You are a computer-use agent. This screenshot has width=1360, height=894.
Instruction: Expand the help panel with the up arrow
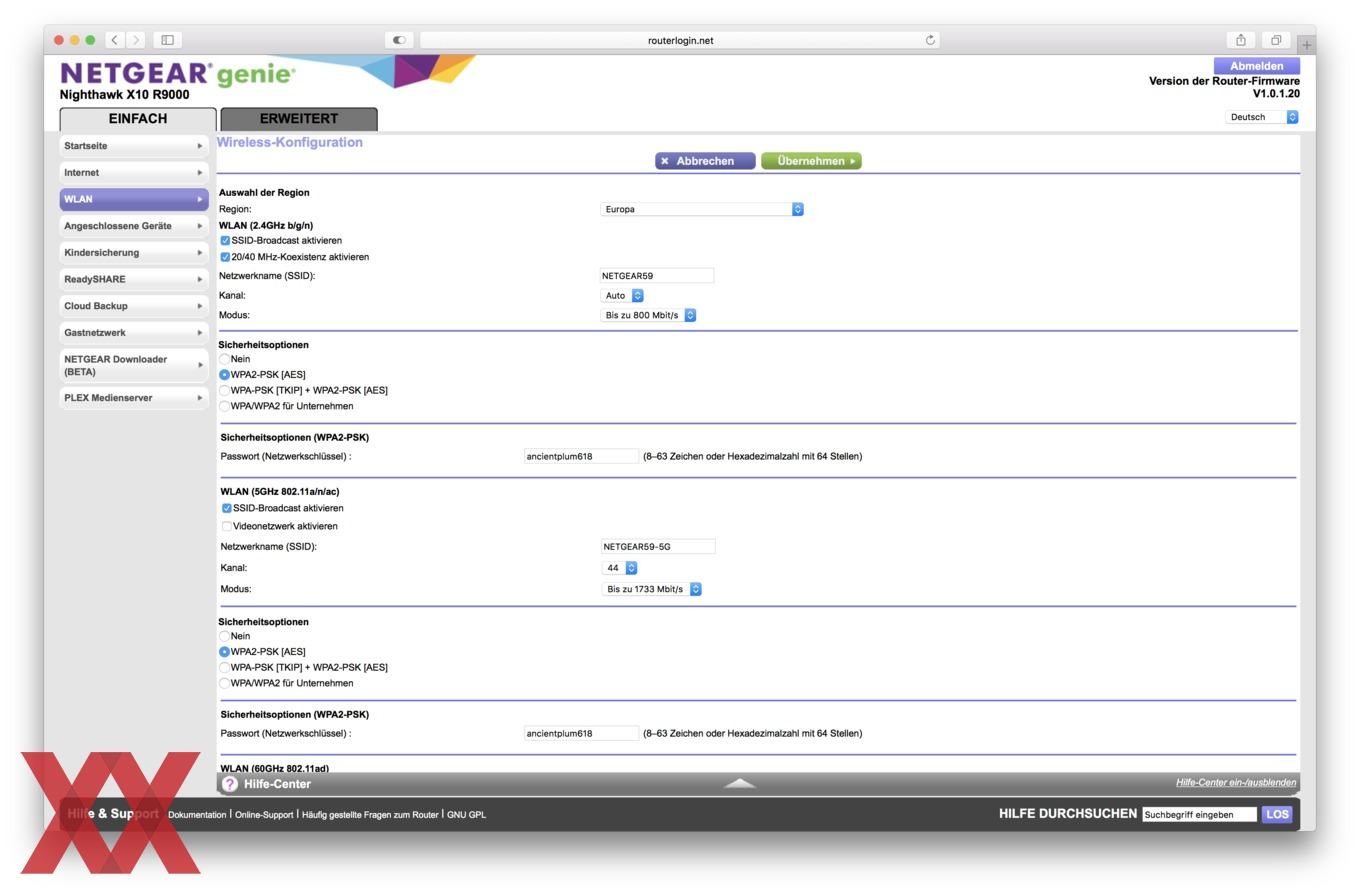point(740,783)
